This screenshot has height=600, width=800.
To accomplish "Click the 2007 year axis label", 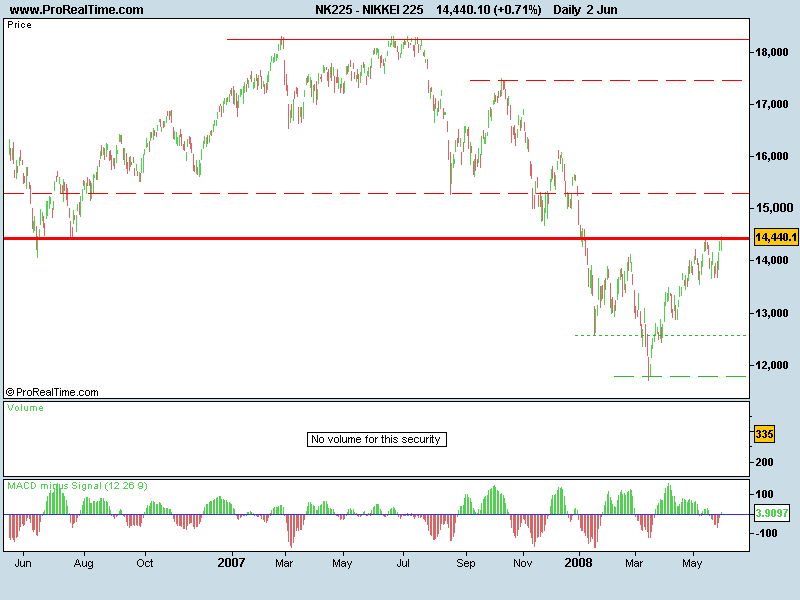I will click(231, 563).
